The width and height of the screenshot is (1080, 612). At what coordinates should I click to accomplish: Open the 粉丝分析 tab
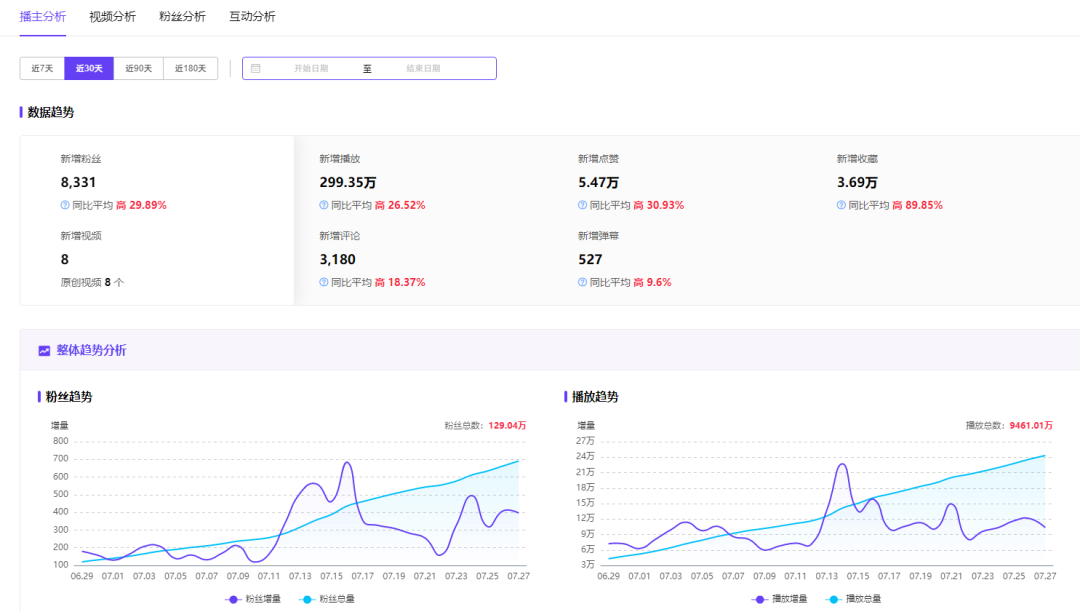[182, 17]
